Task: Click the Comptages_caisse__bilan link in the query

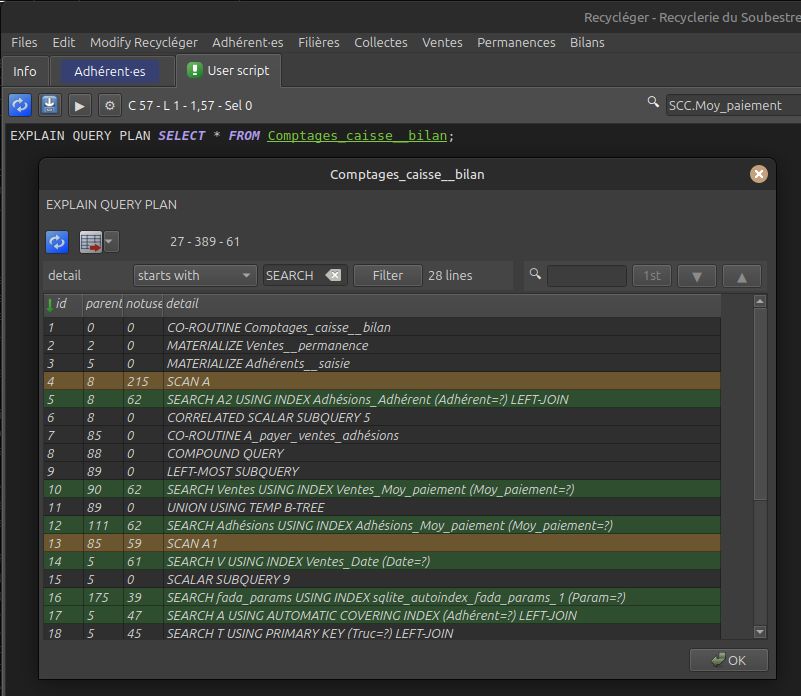Action: click(357, 136)
